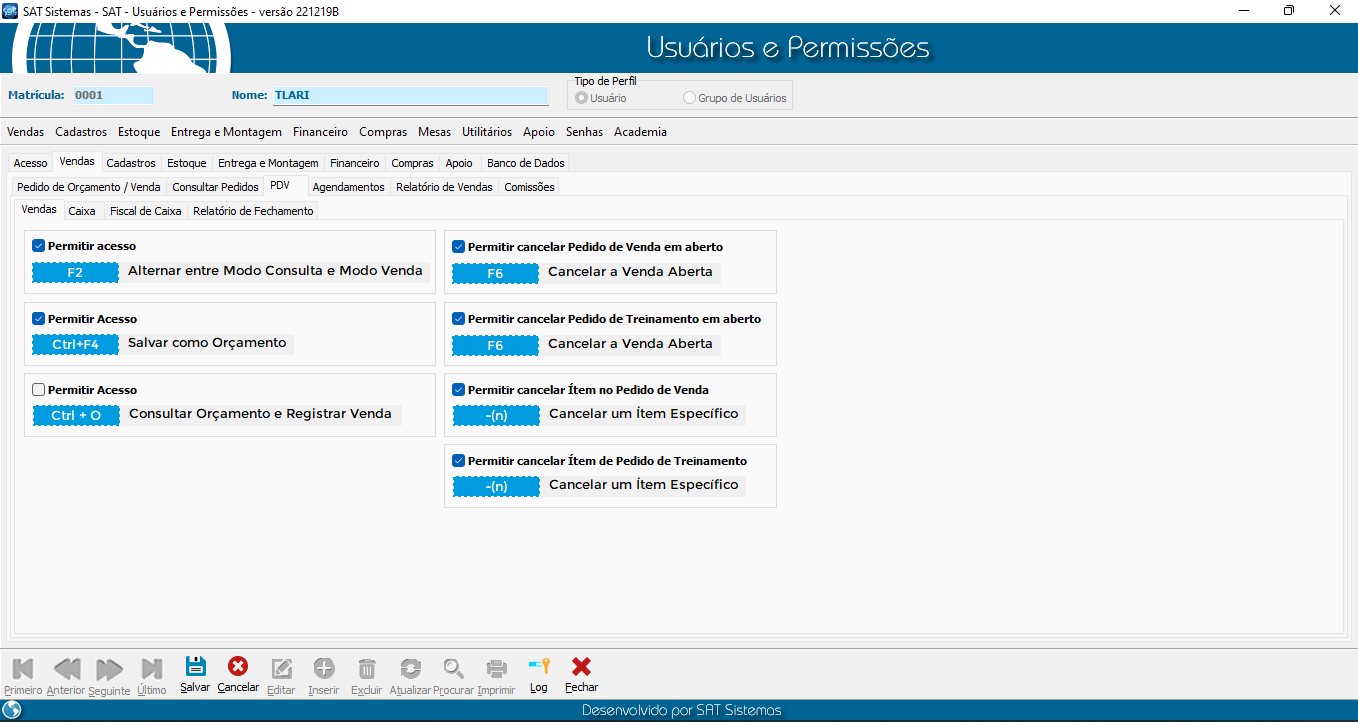
Task: Click the Salvar floppy disk icon
Action: tap(195, 668)
